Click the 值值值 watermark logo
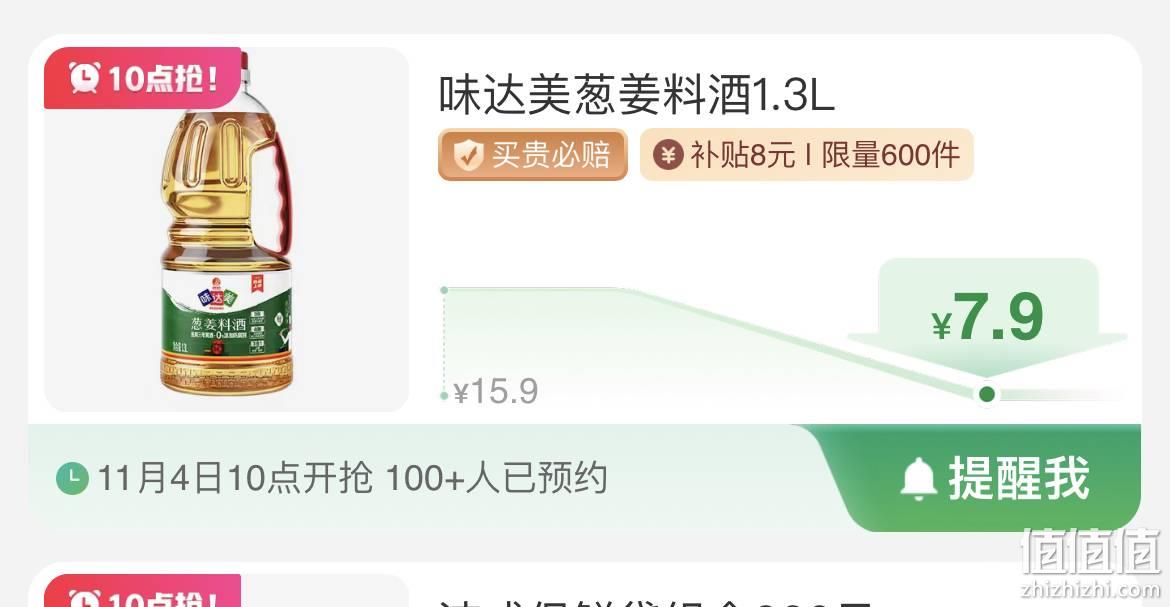The width and height of the screenshot is (1170, 607). 1091,562
